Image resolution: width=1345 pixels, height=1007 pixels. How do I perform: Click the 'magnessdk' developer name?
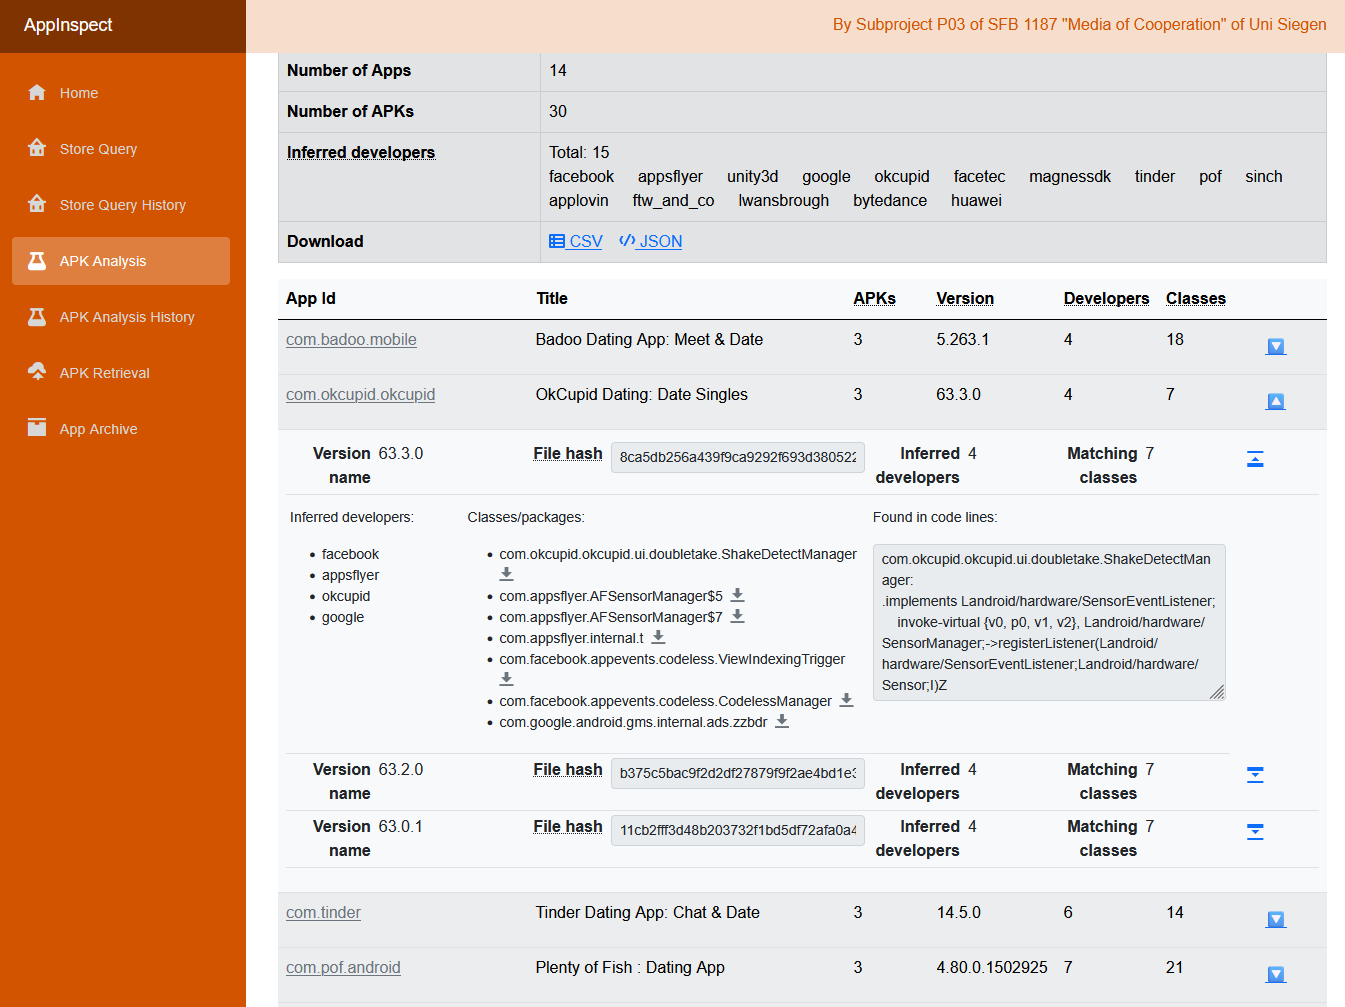tap(1070, 177)
